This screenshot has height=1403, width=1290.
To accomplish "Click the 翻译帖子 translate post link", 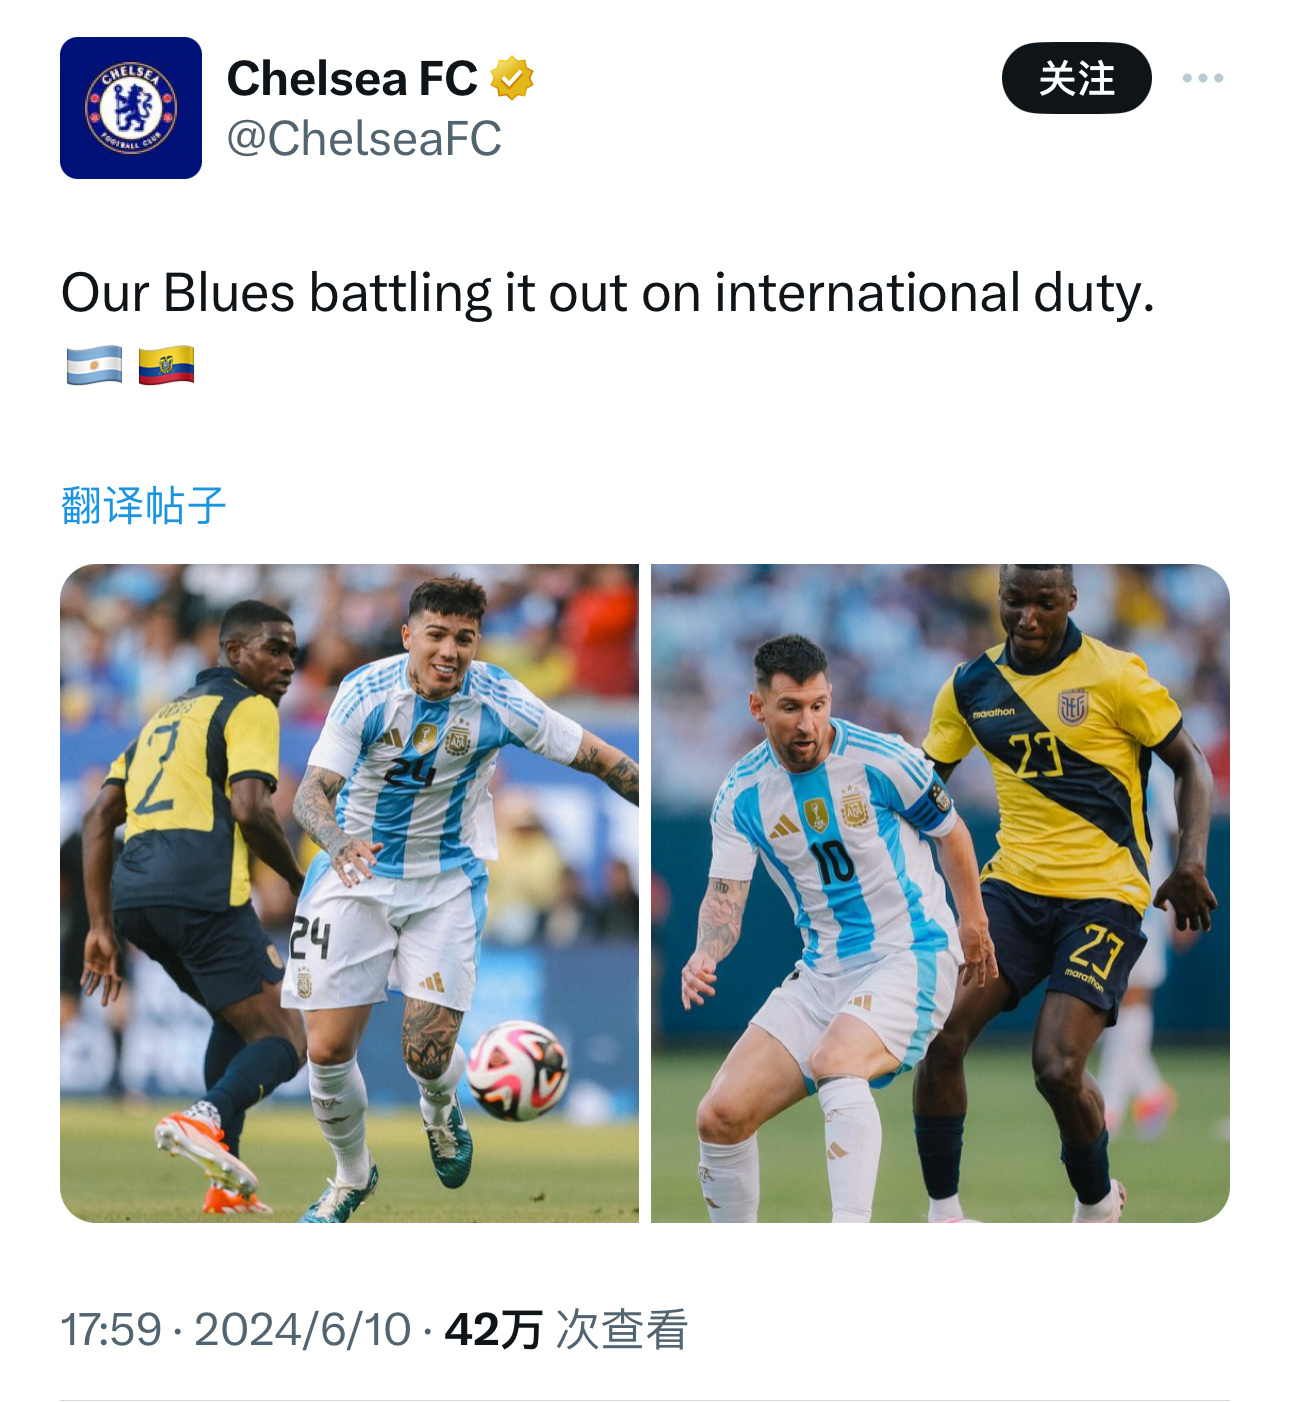I will coord(144,505).
